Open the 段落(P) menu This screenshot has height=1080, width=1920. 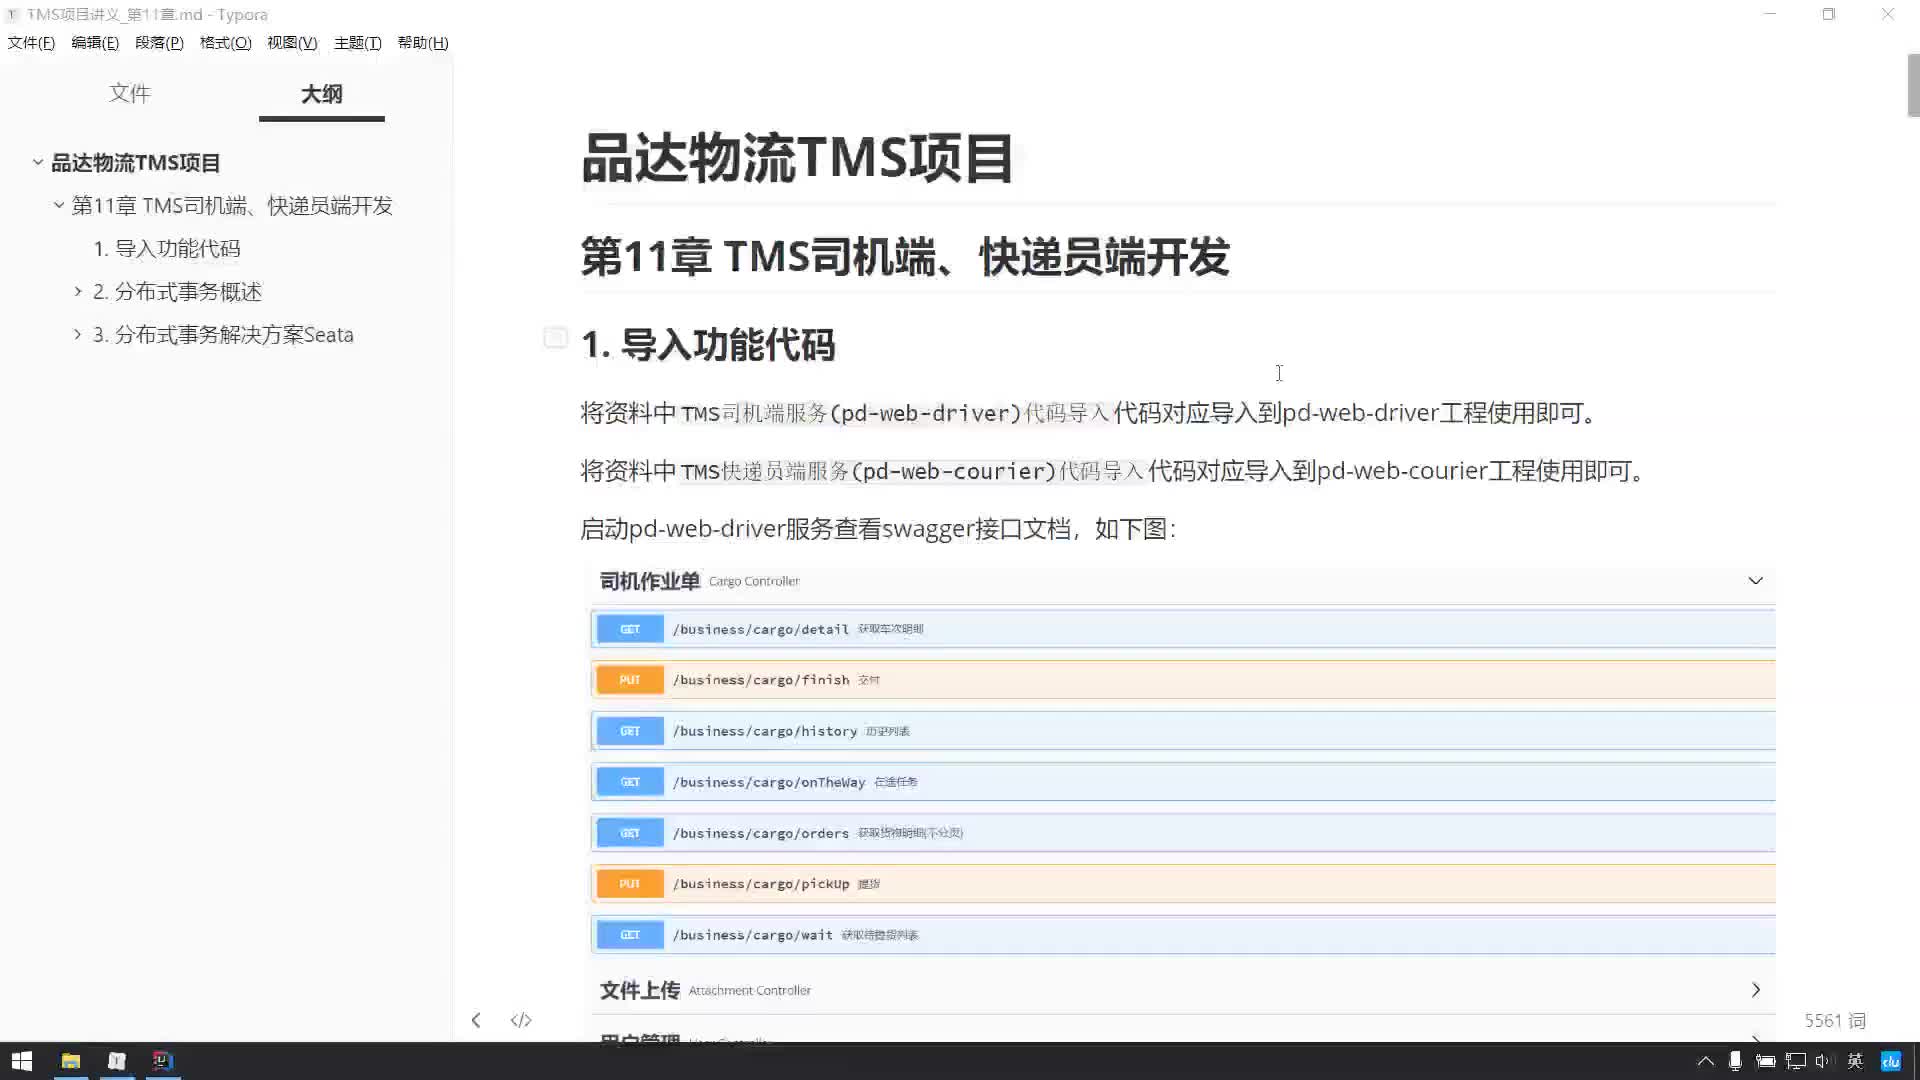[x=159, y=43]
